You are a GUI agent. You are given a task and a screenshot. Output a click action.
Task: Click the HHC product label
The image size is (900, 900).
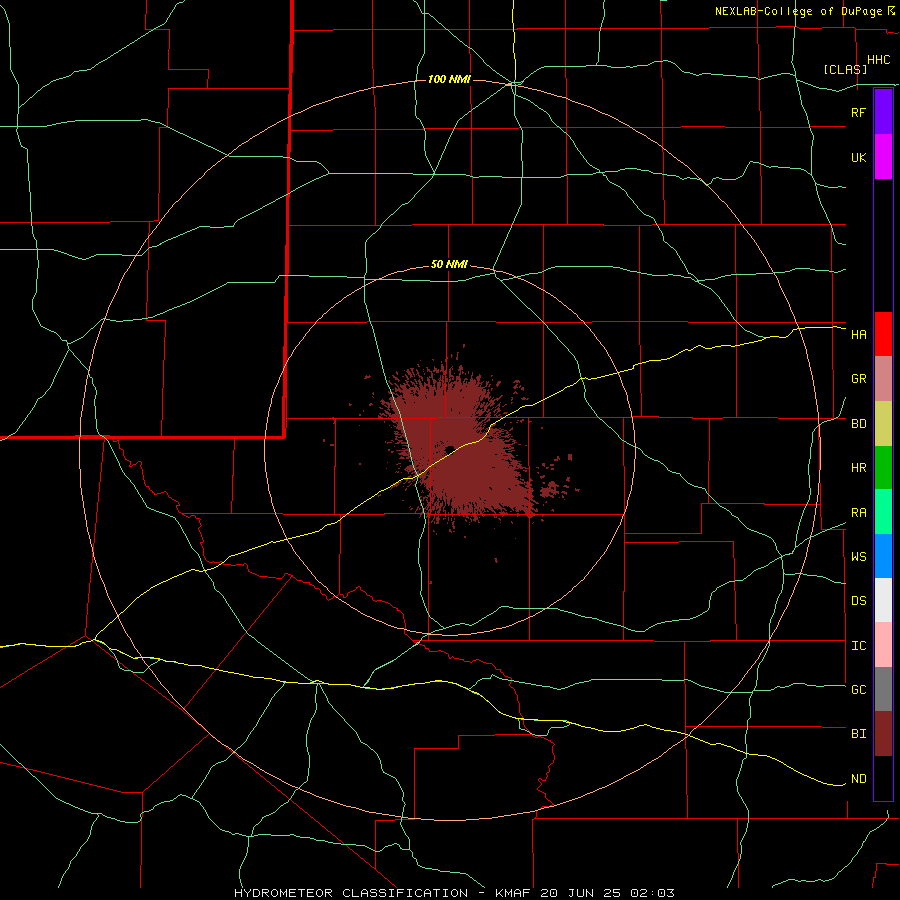[878, 60]
